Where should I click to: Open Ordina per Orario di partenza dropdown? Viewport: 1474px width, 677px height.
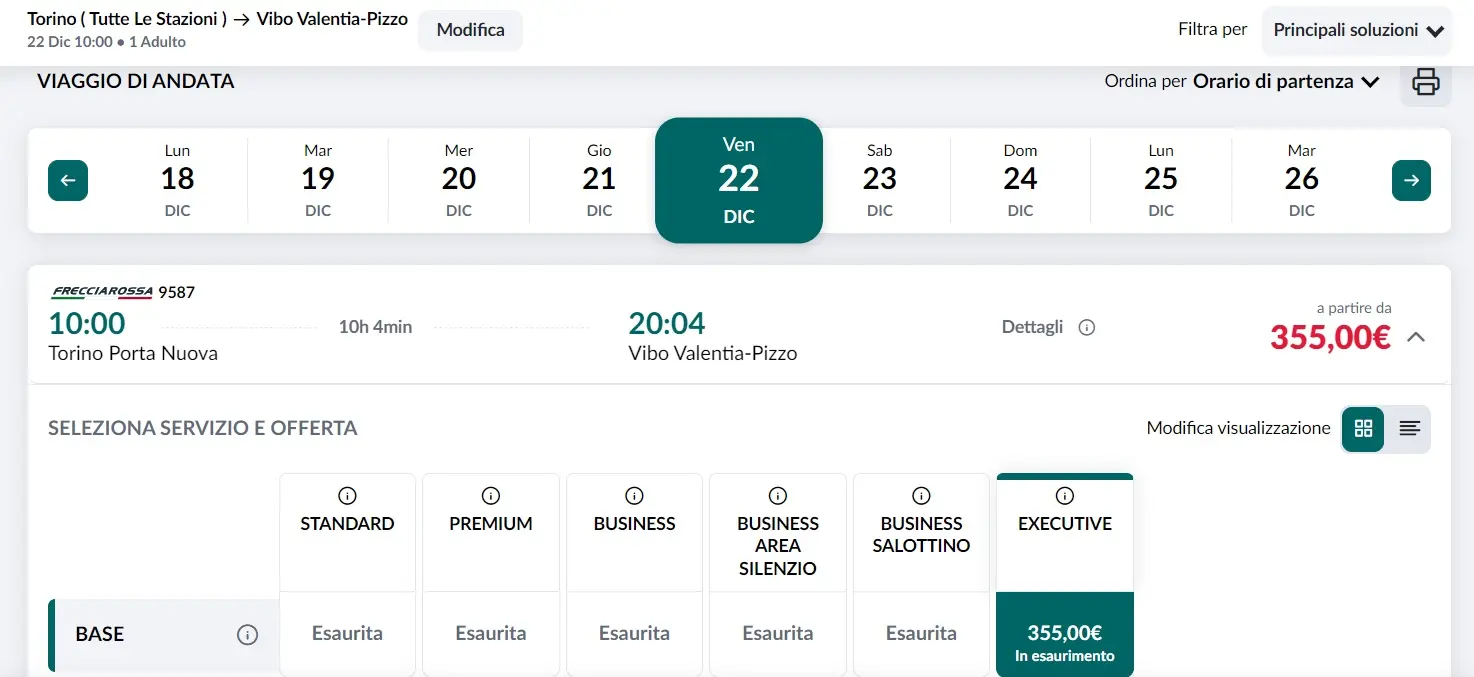pyautogui.click(x=1285, y=82)
